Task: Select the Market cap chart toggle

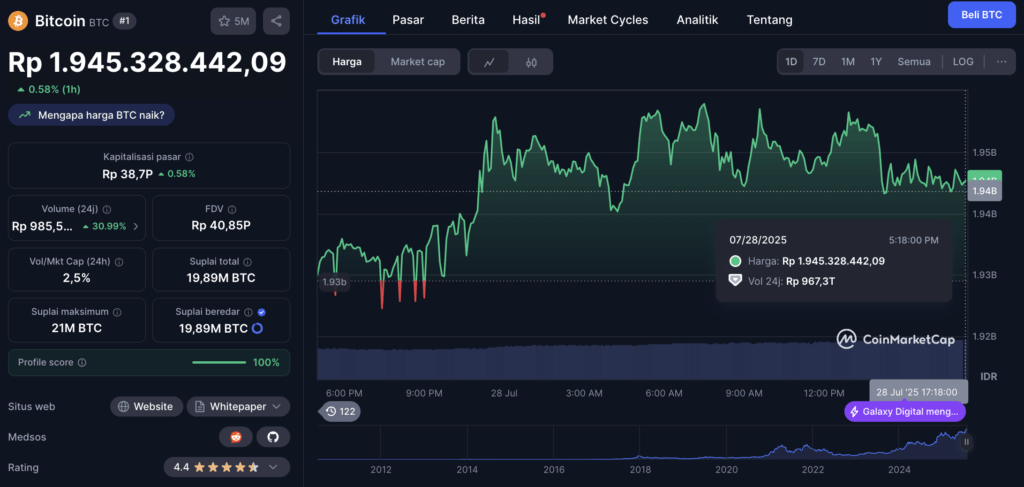Action: click(417, 62)
